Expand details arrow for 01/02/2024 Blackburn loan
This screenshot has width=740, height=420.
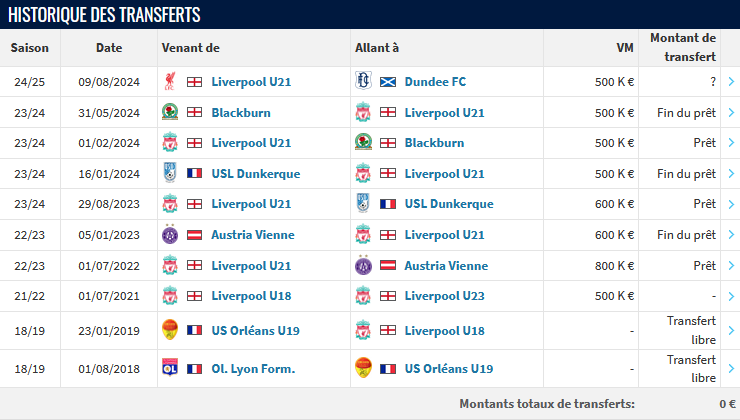pyautogui.click(x=731, y=143)
